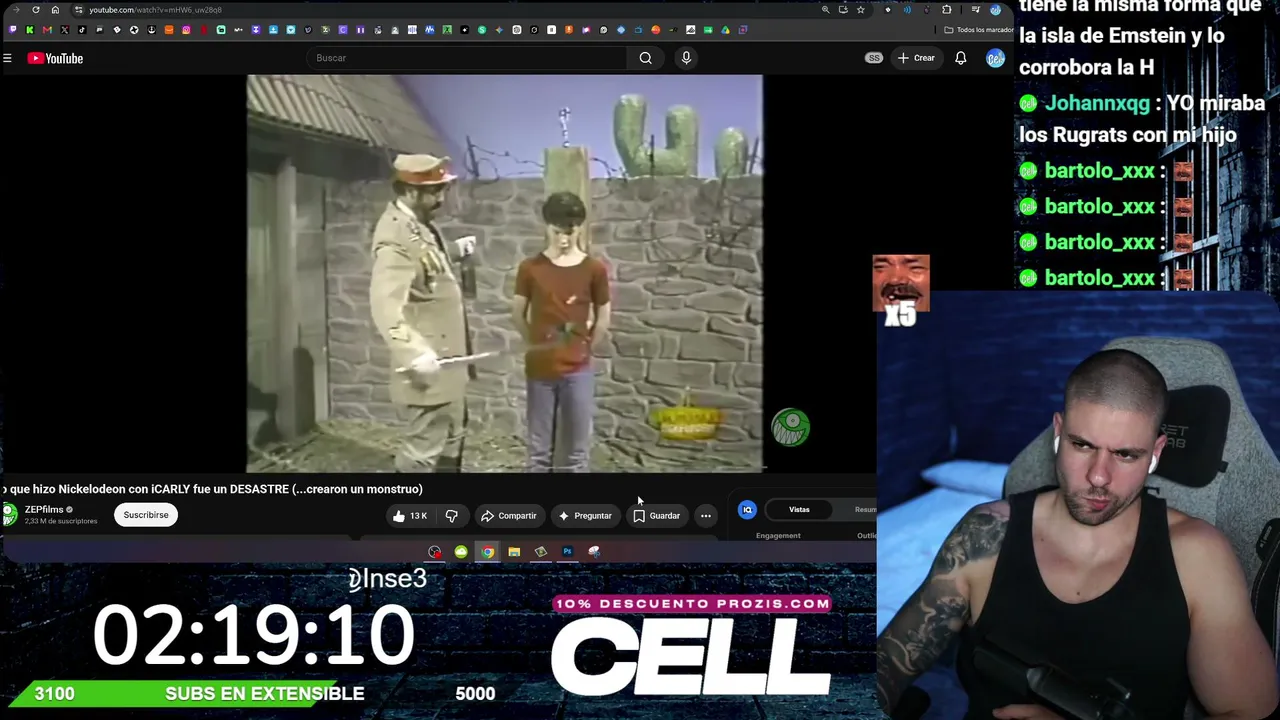Dislike the video with thumbs down
The image size is (1280, 720).
452,516
